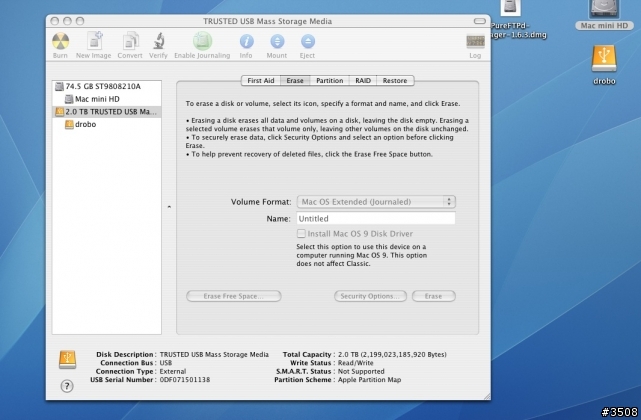Switch to Erase tab

coord(295,81)
